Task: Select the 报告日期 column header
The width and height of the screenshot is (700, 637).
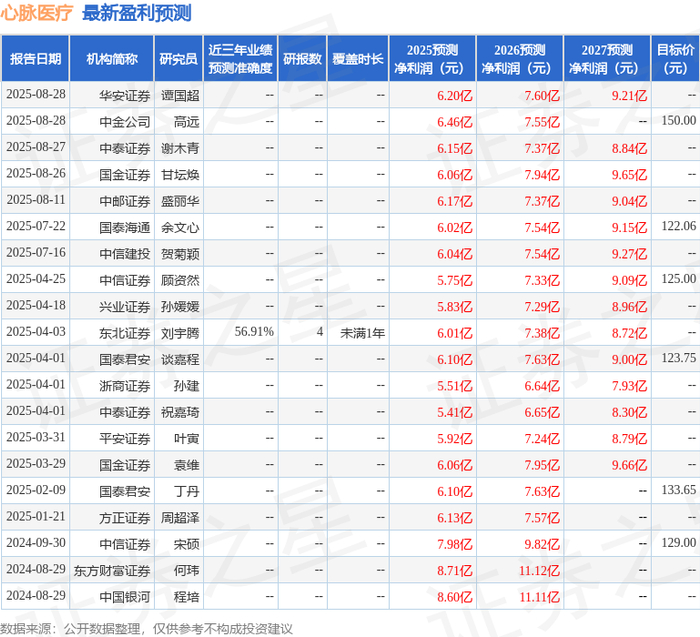Action: click(x=35, y=59)
